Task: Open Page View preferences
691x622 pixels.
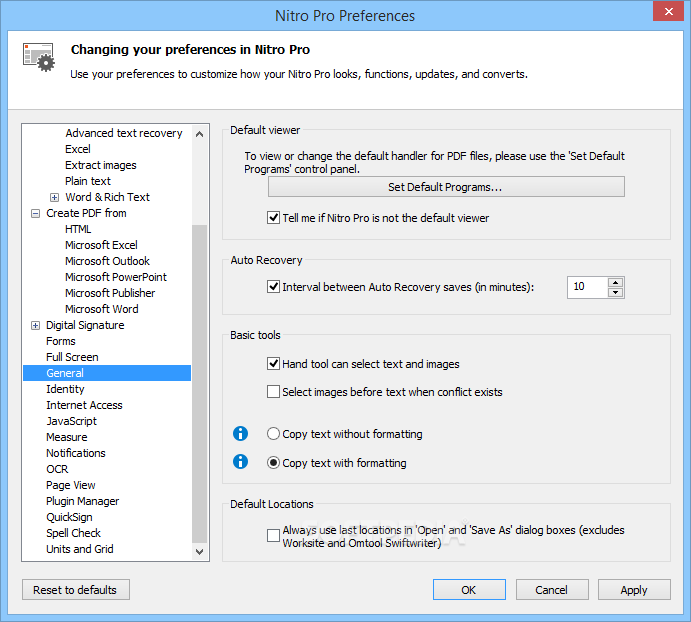Action: 71,485
